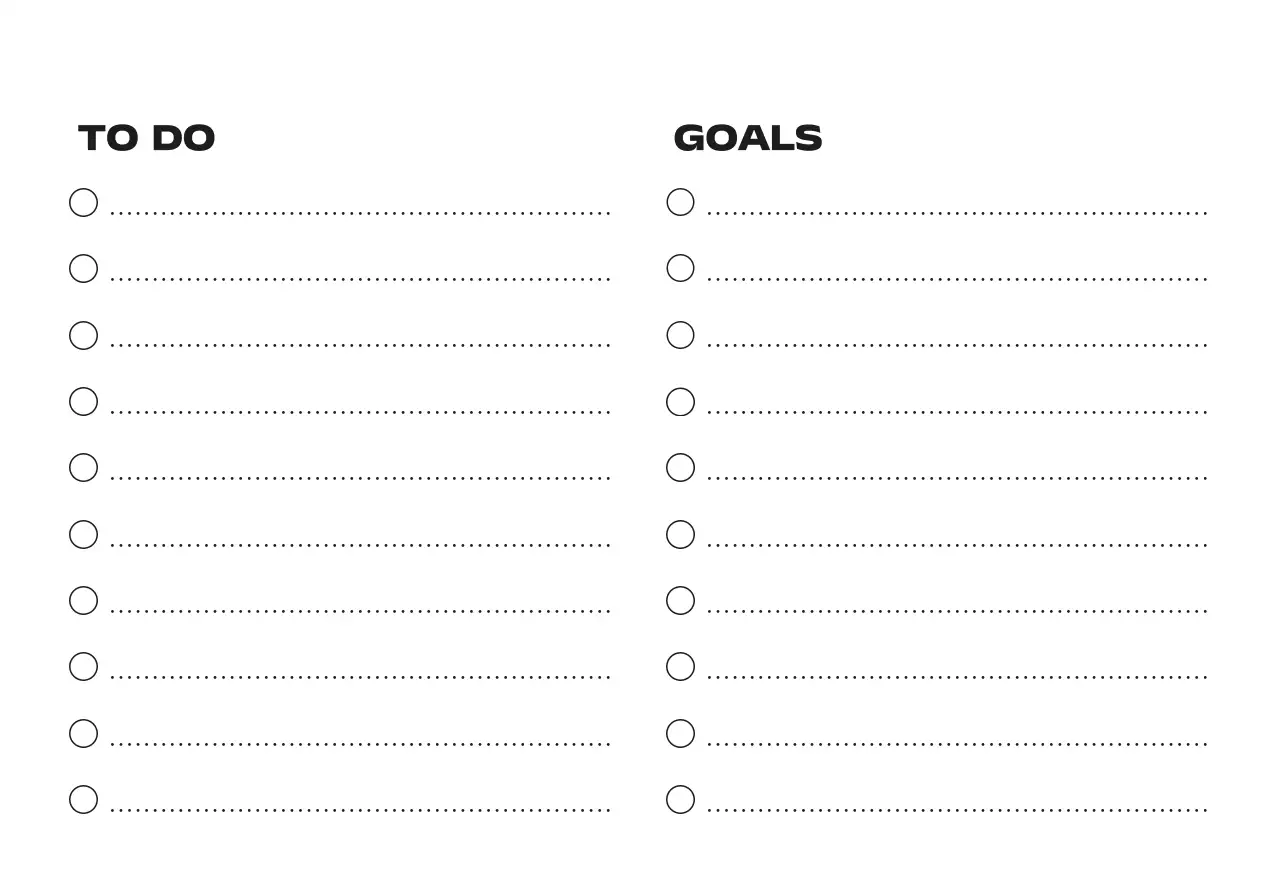
Task: Check the second TO DO circle
Action: (x=83, y=269)
